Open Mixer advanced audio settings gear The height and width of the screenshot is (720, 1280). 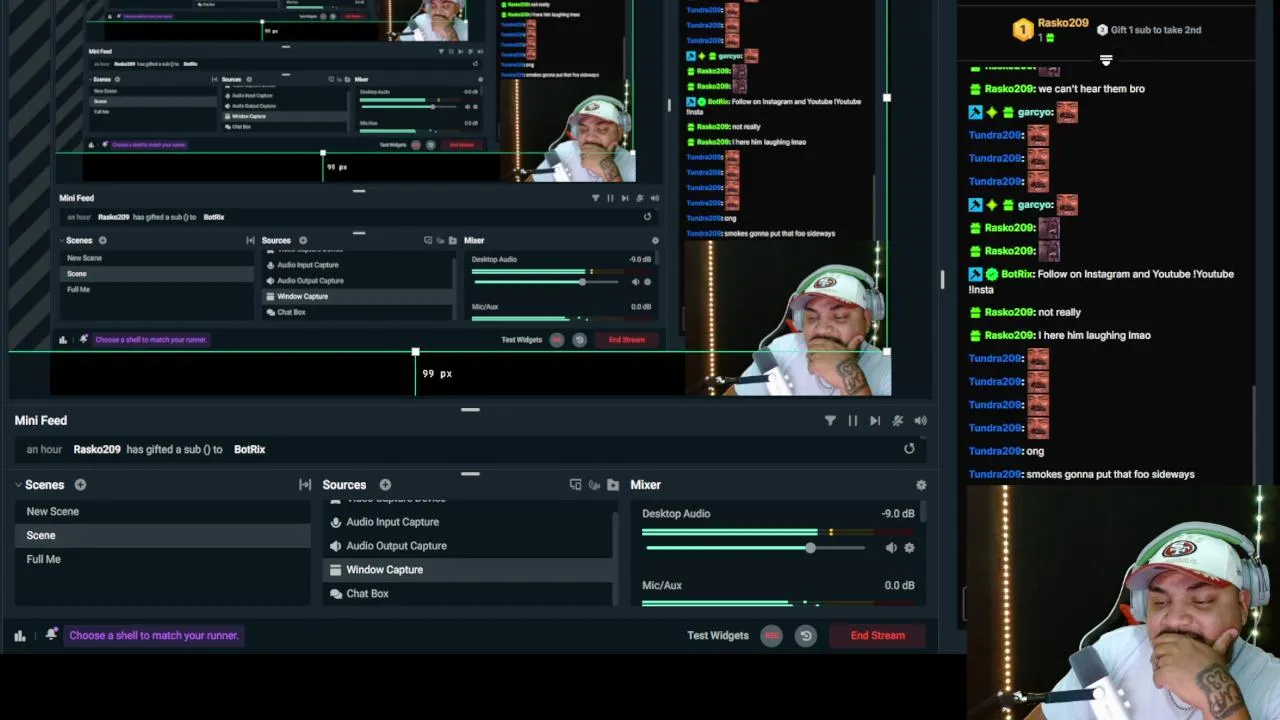click(921, 485)
